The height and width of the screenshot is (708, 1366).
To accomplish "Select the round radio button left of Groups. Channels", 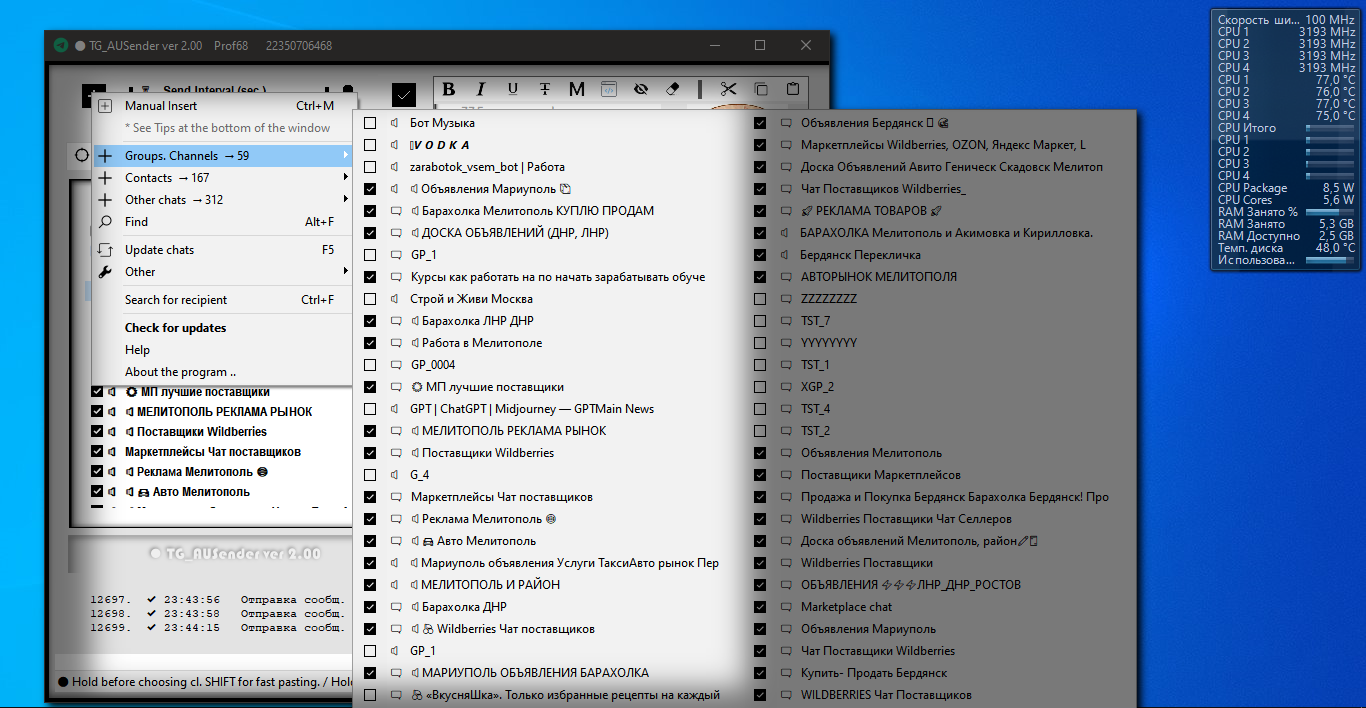I will pos(82,156).
